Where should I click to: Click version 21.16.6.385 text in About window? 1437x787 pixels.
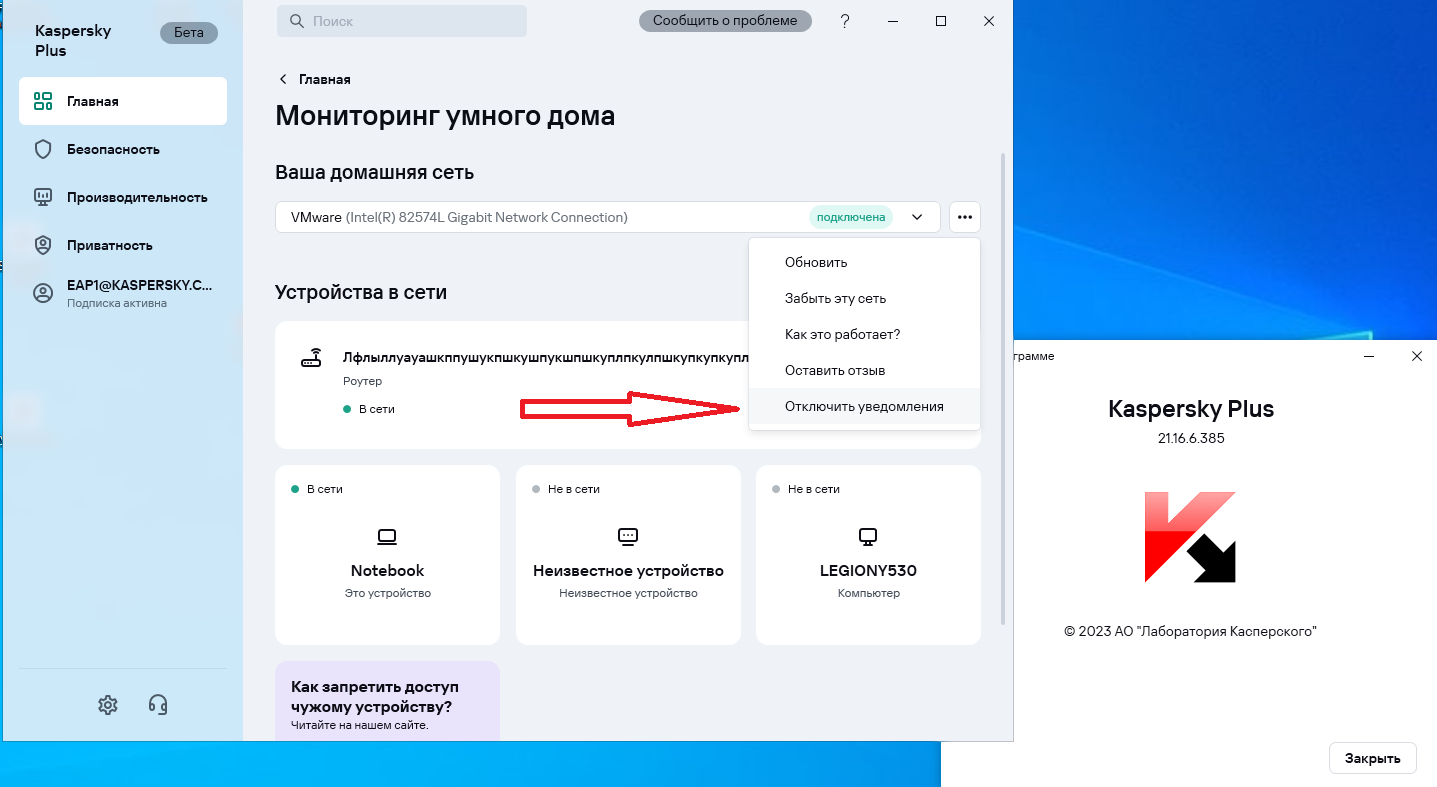[x=1190, y=438]
